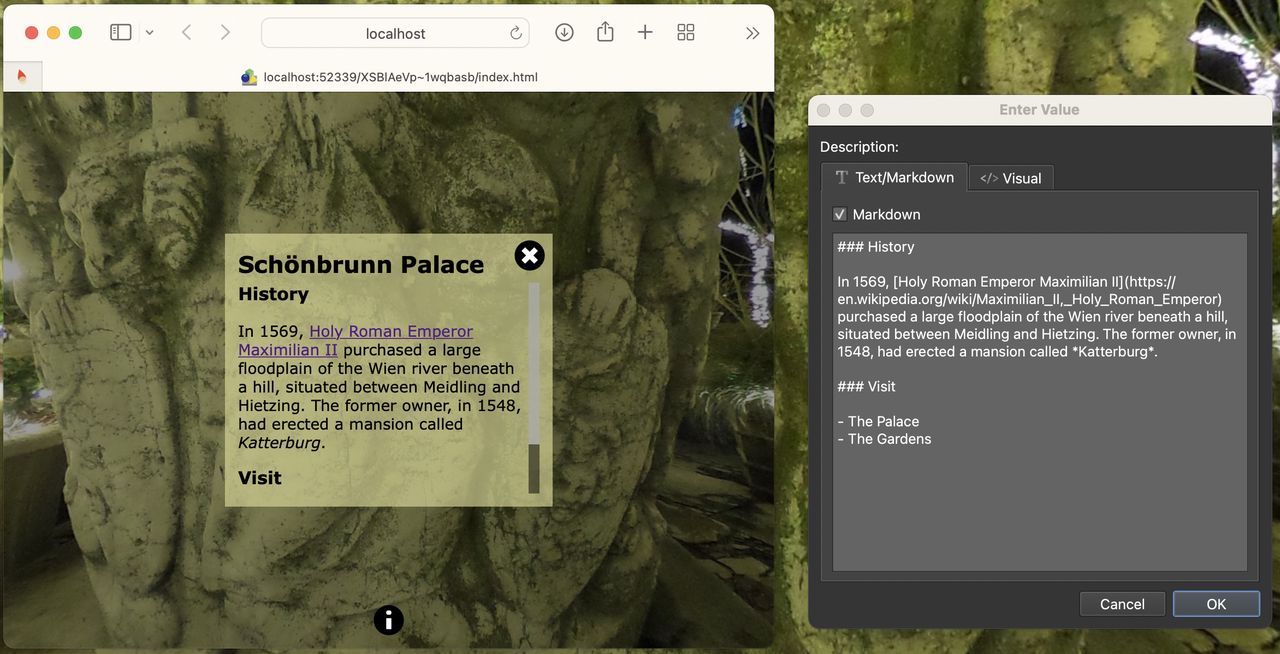Show the tab overview grid
The width and height of the screenshot is (1280, 654).
tap(686, 31)
